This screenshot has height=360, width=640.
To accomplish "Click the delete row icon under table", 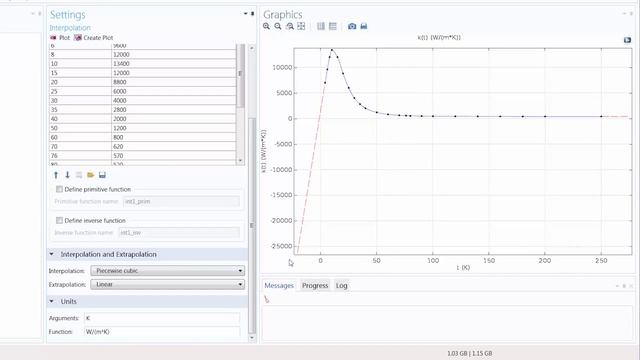I will pyautogui.click(x=79, y=175).
